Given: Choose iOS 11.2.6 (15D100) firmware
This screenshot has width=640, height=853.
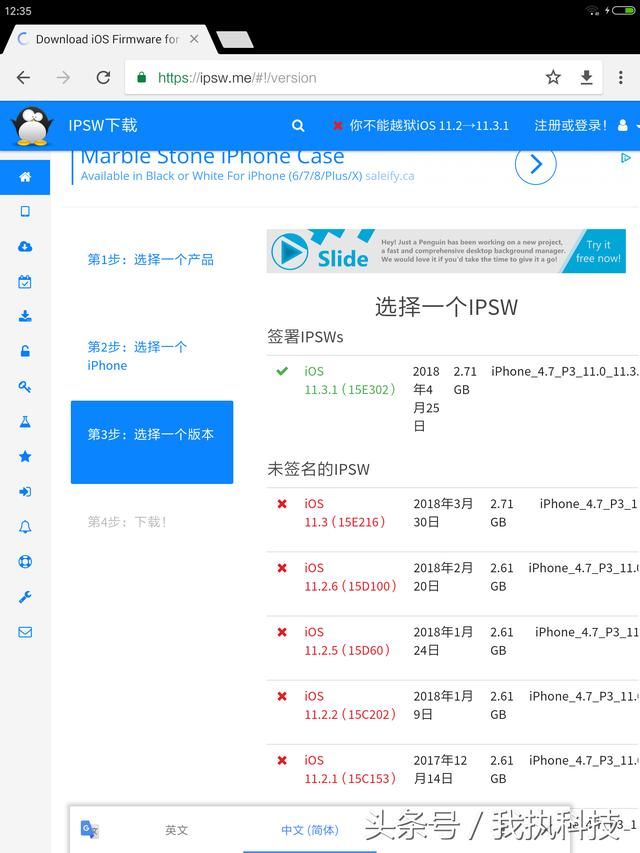Looking at the screenshot, I should click(350, 577).
